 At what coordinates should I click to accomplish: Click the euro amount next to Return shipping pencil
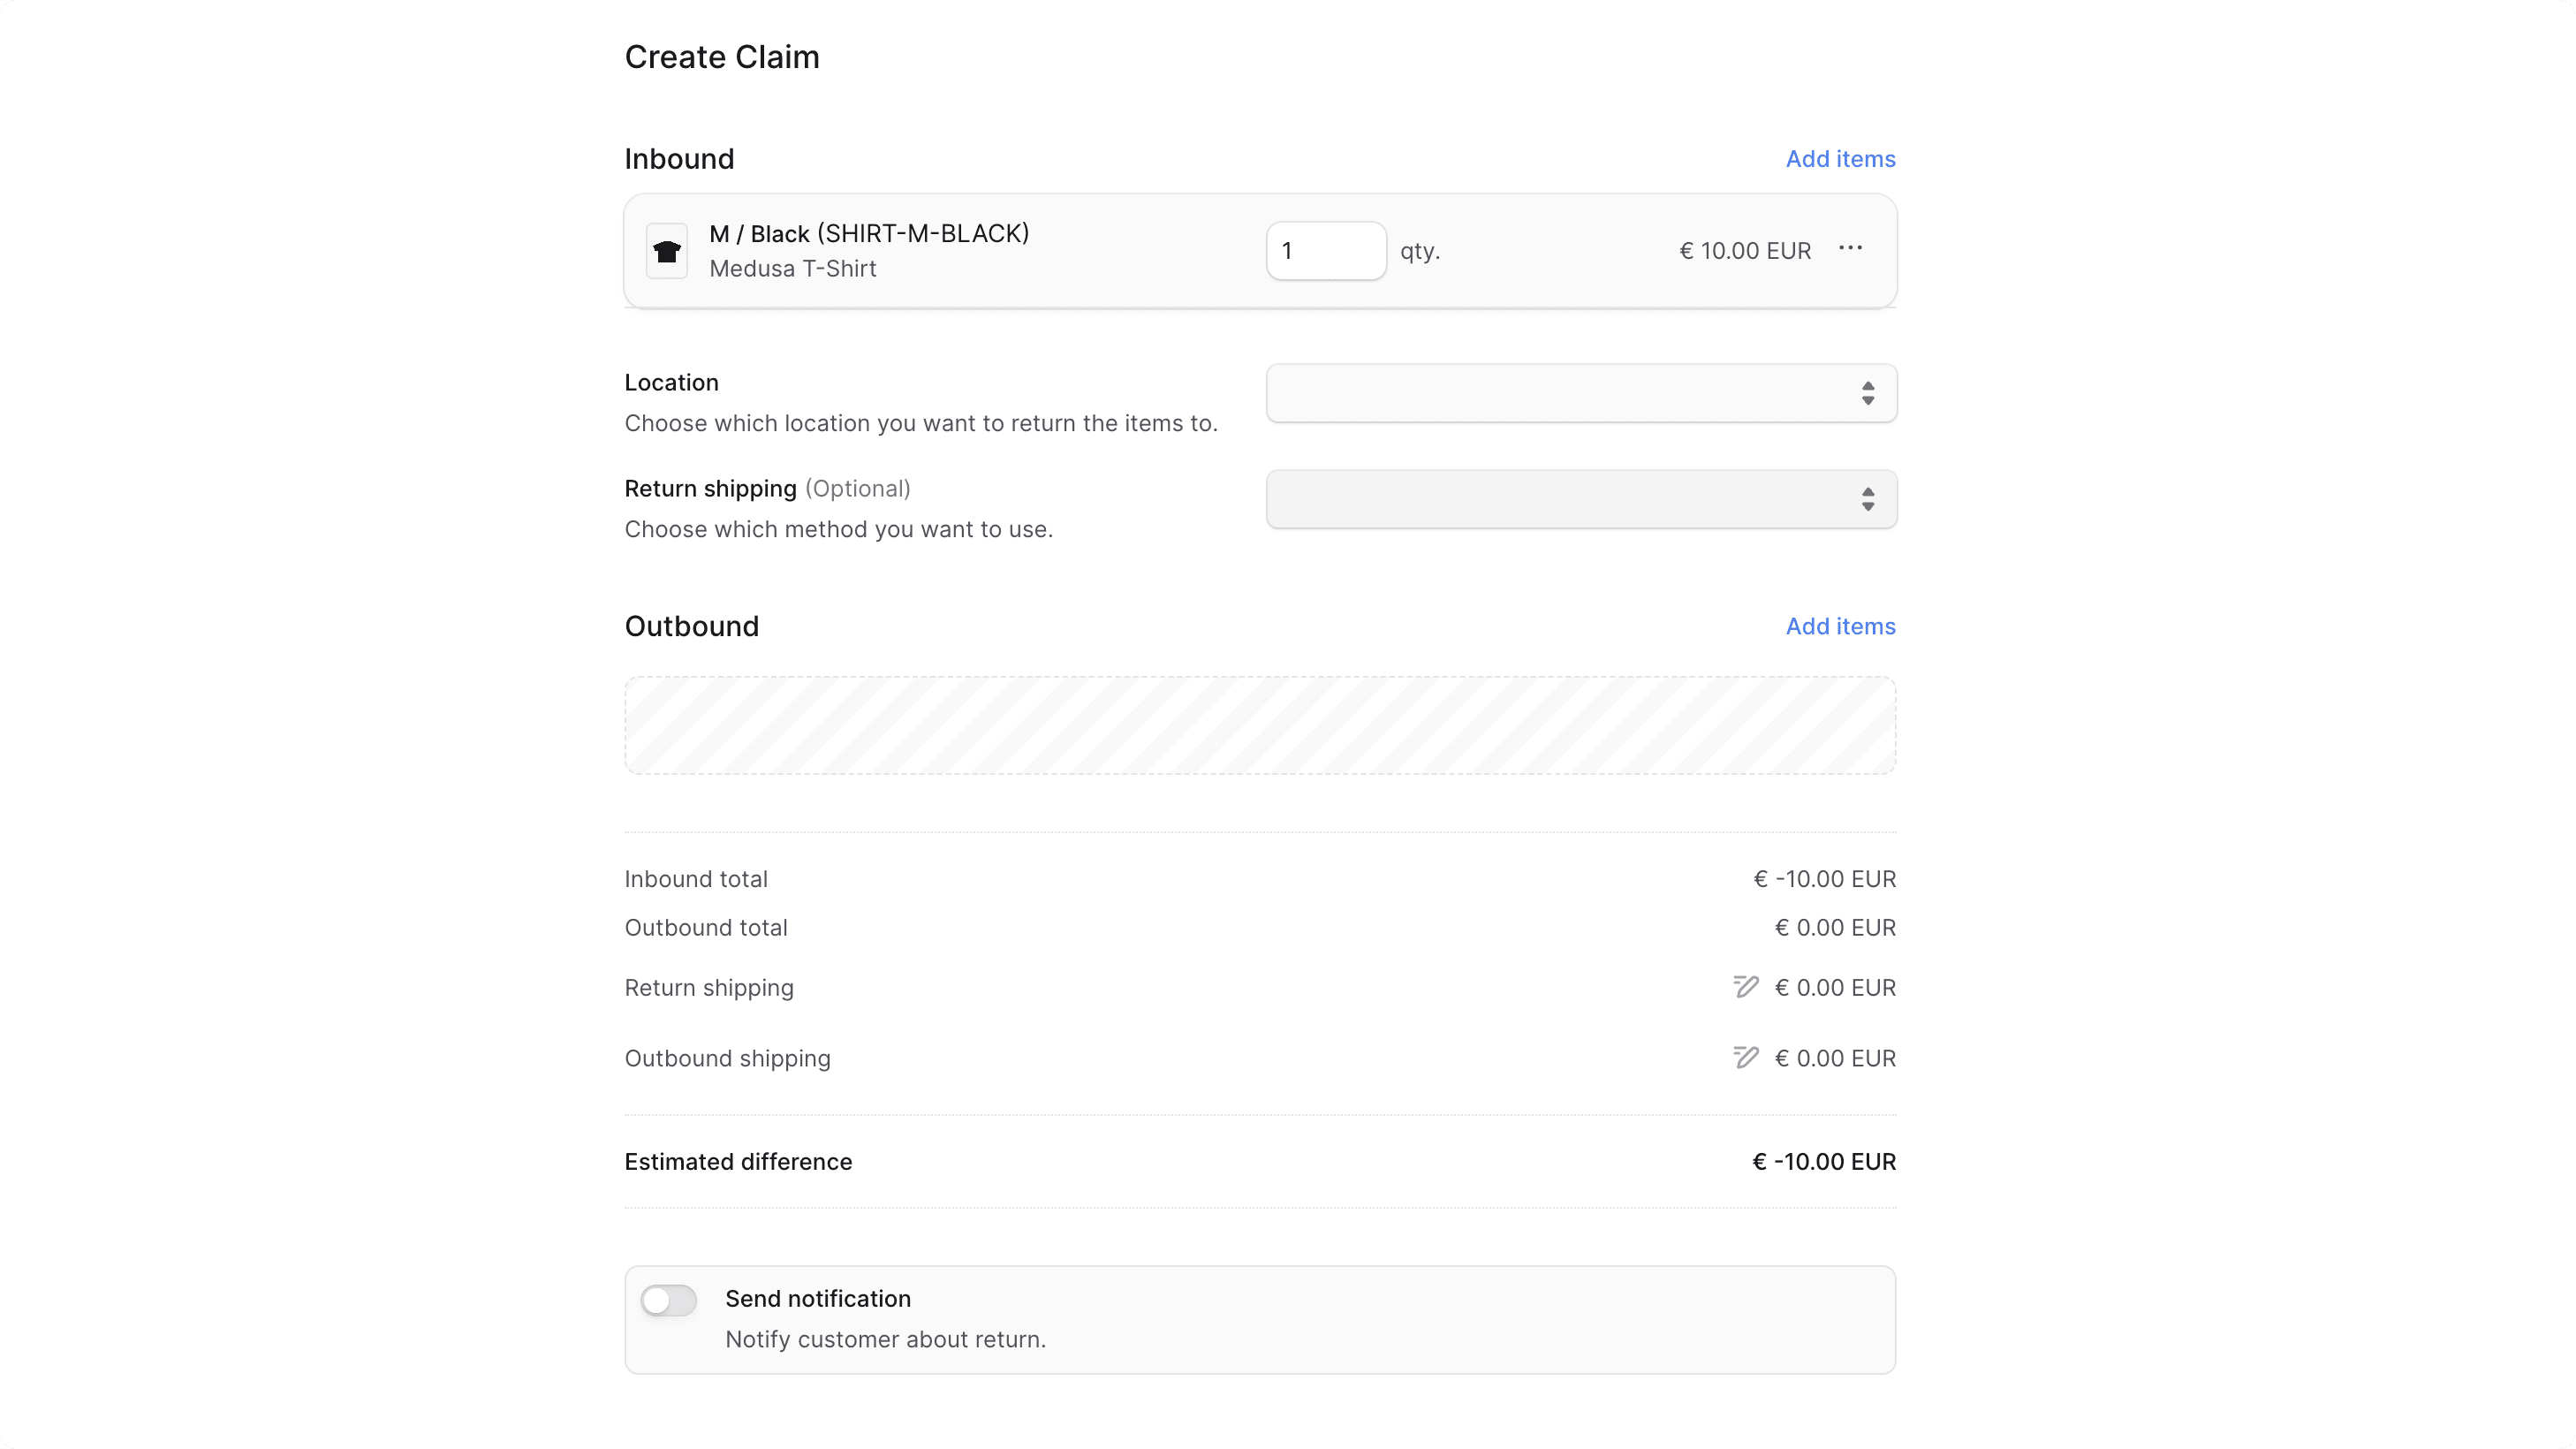point(1834,987)
